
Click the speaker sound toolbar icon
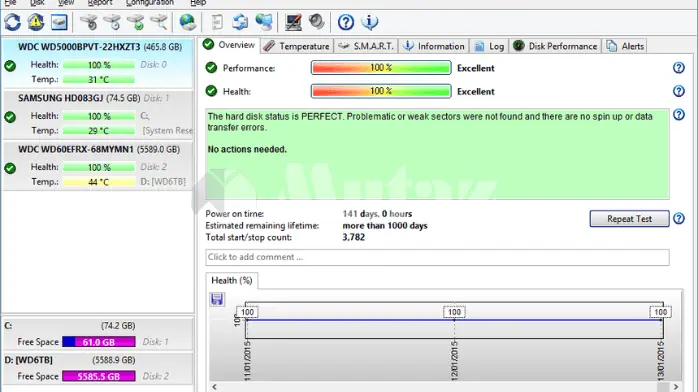pyautogui.click(x=317, y=22)
